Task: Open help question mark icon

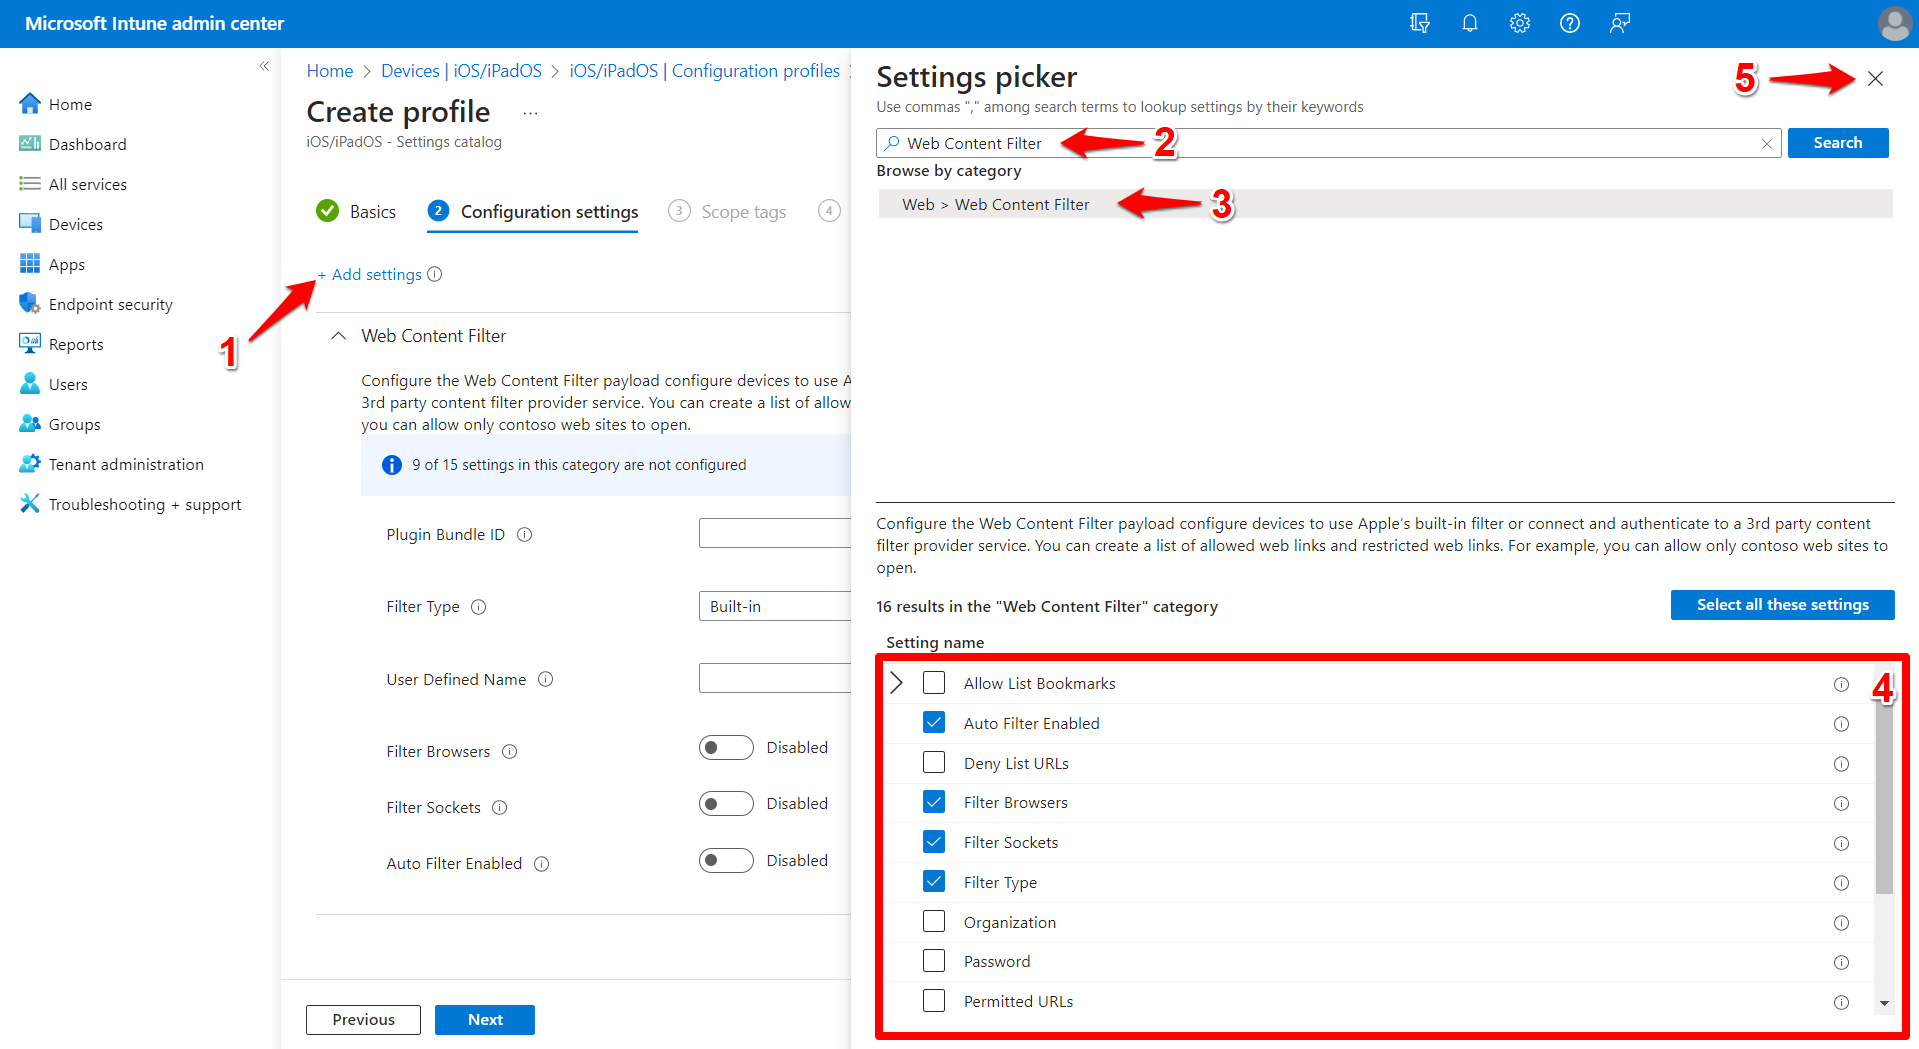Action: click(x=1570, y=23)
